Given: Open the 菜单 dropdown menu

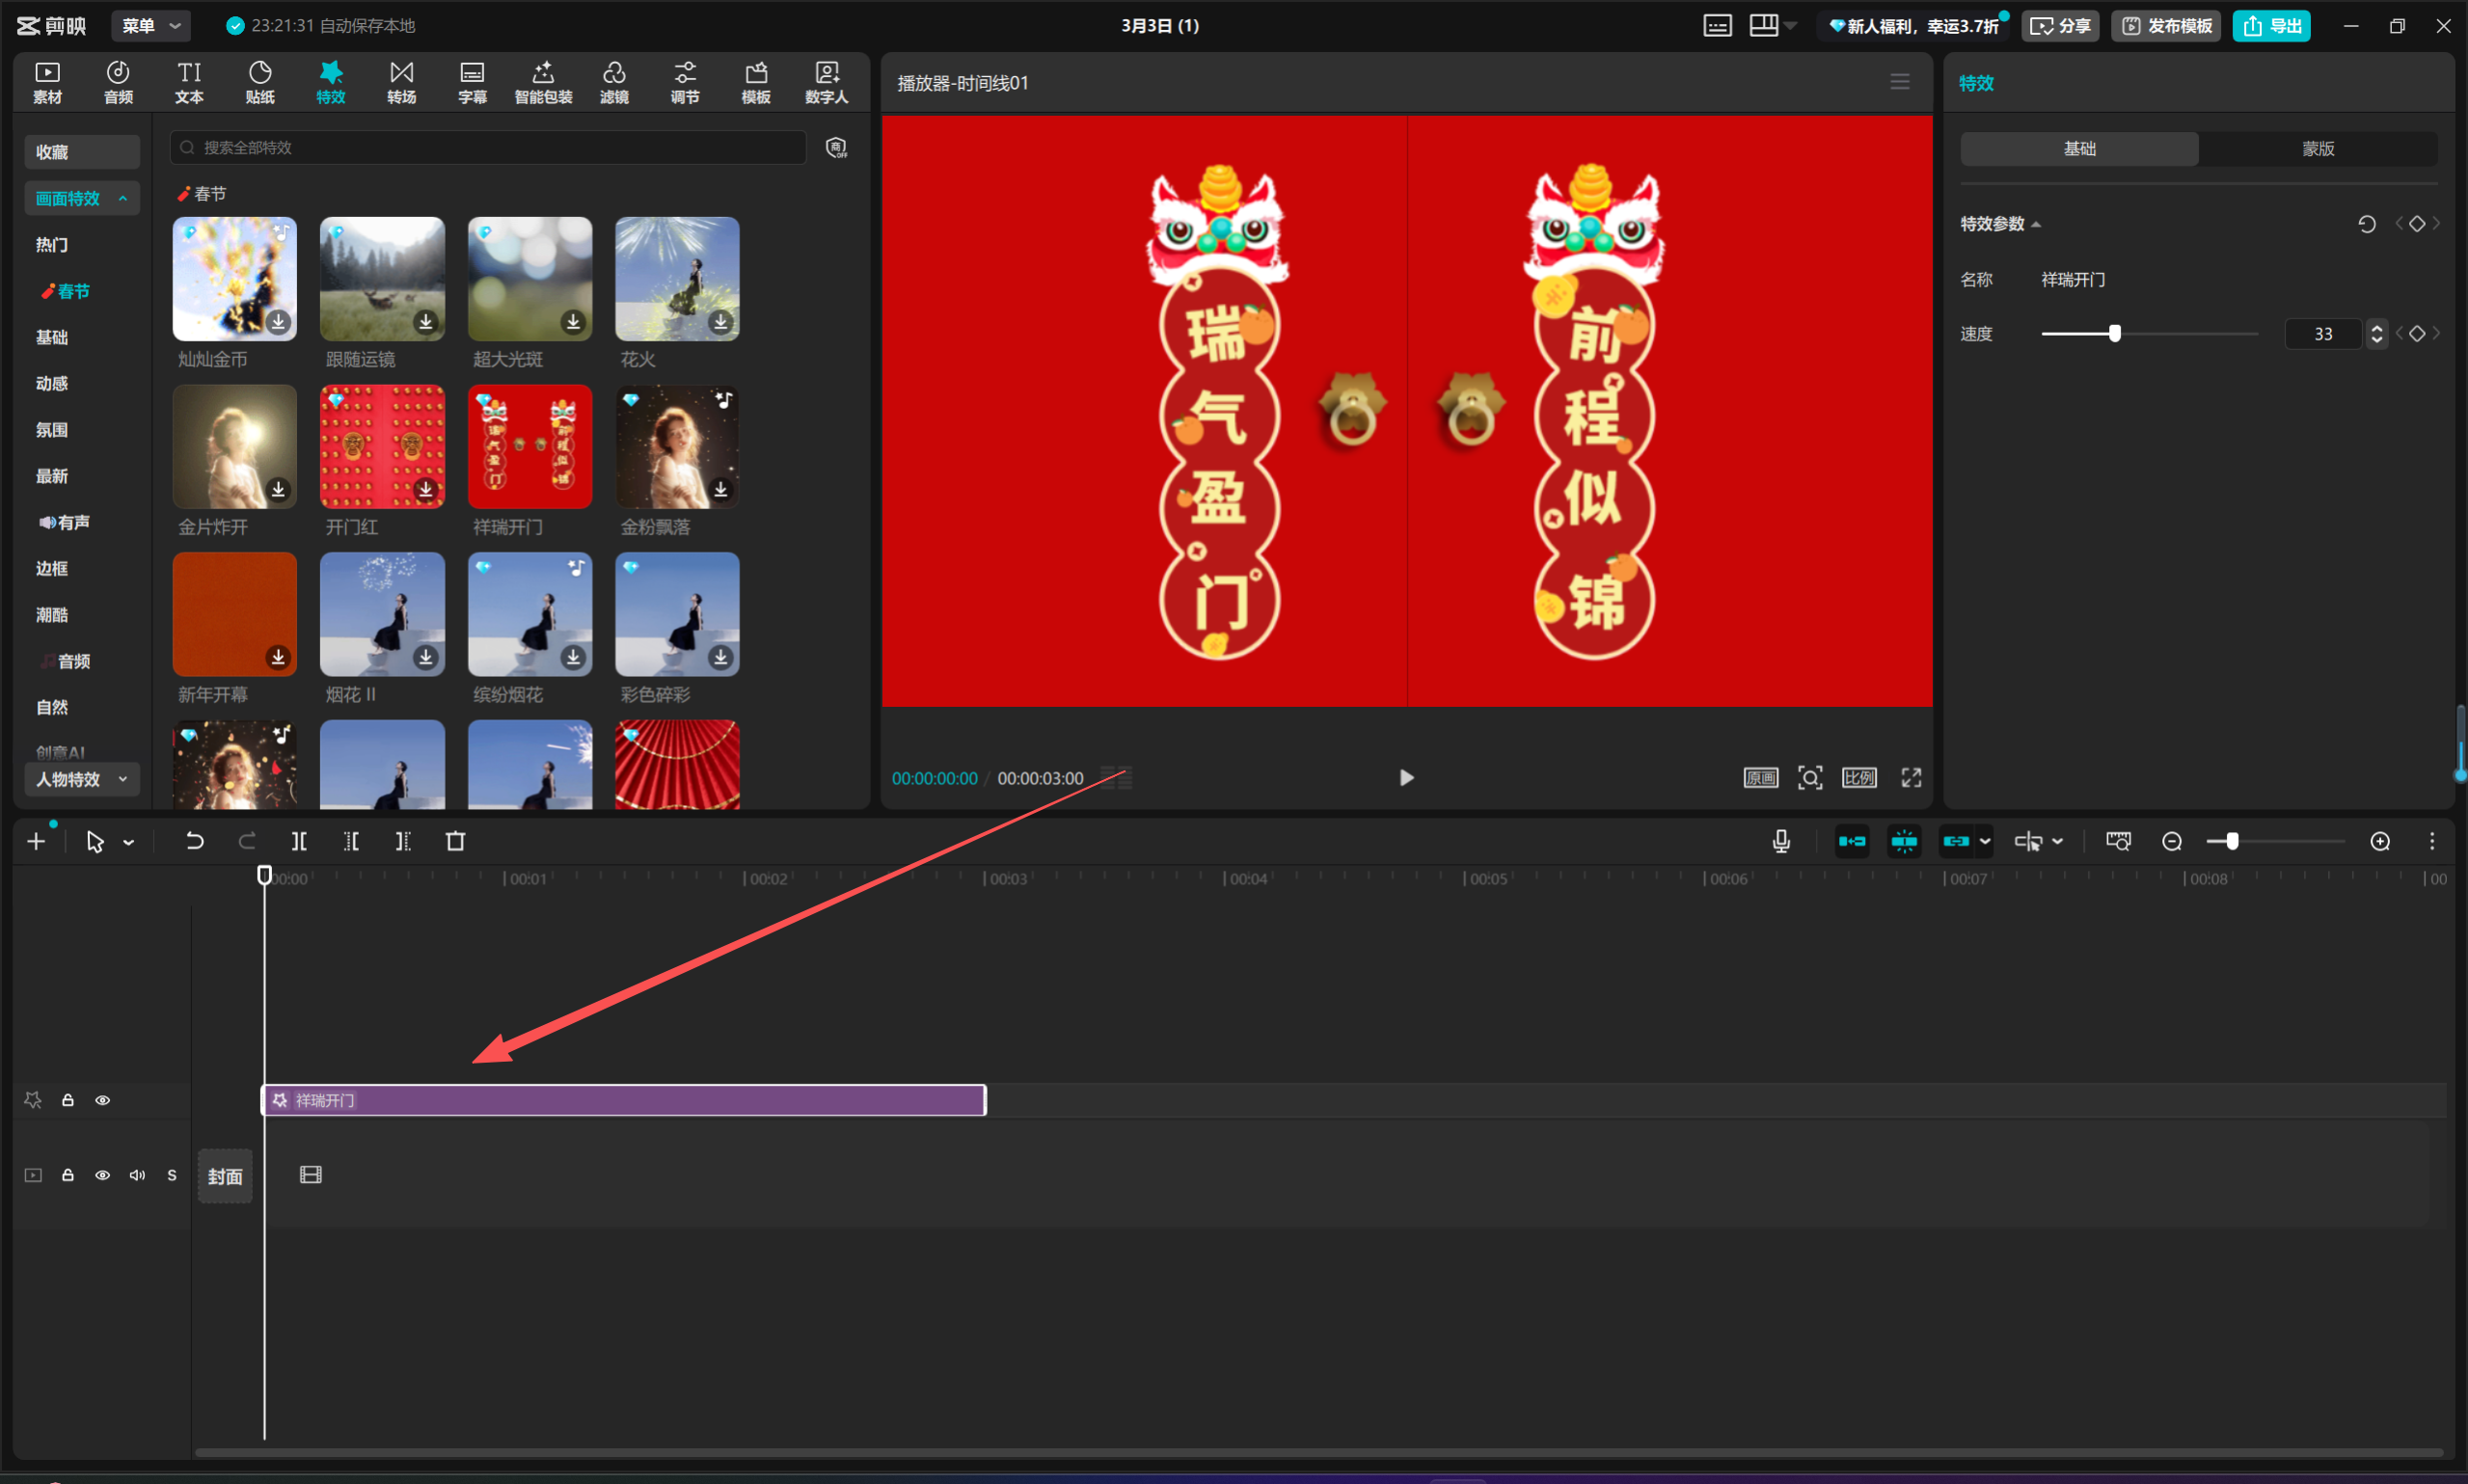Looking at the screenshot, I should [150, 26].
